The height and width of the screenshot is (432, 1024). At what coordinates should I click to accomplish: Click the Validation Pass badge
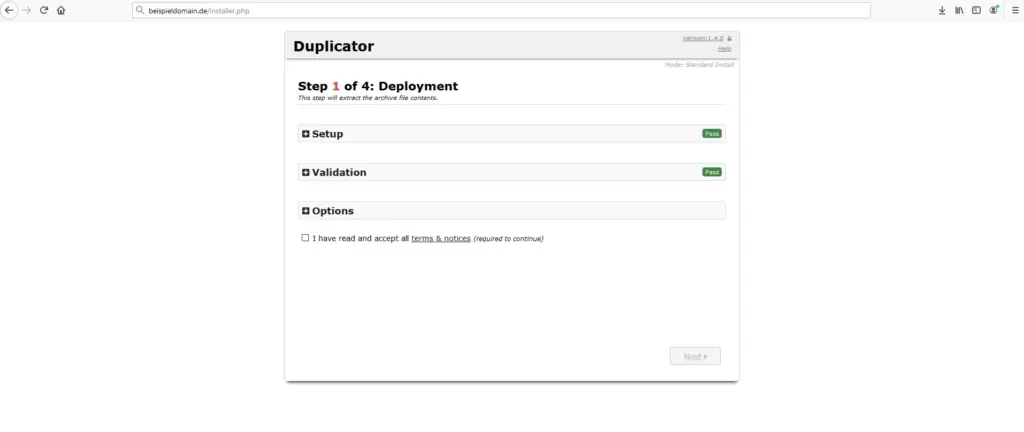point(711,172)
